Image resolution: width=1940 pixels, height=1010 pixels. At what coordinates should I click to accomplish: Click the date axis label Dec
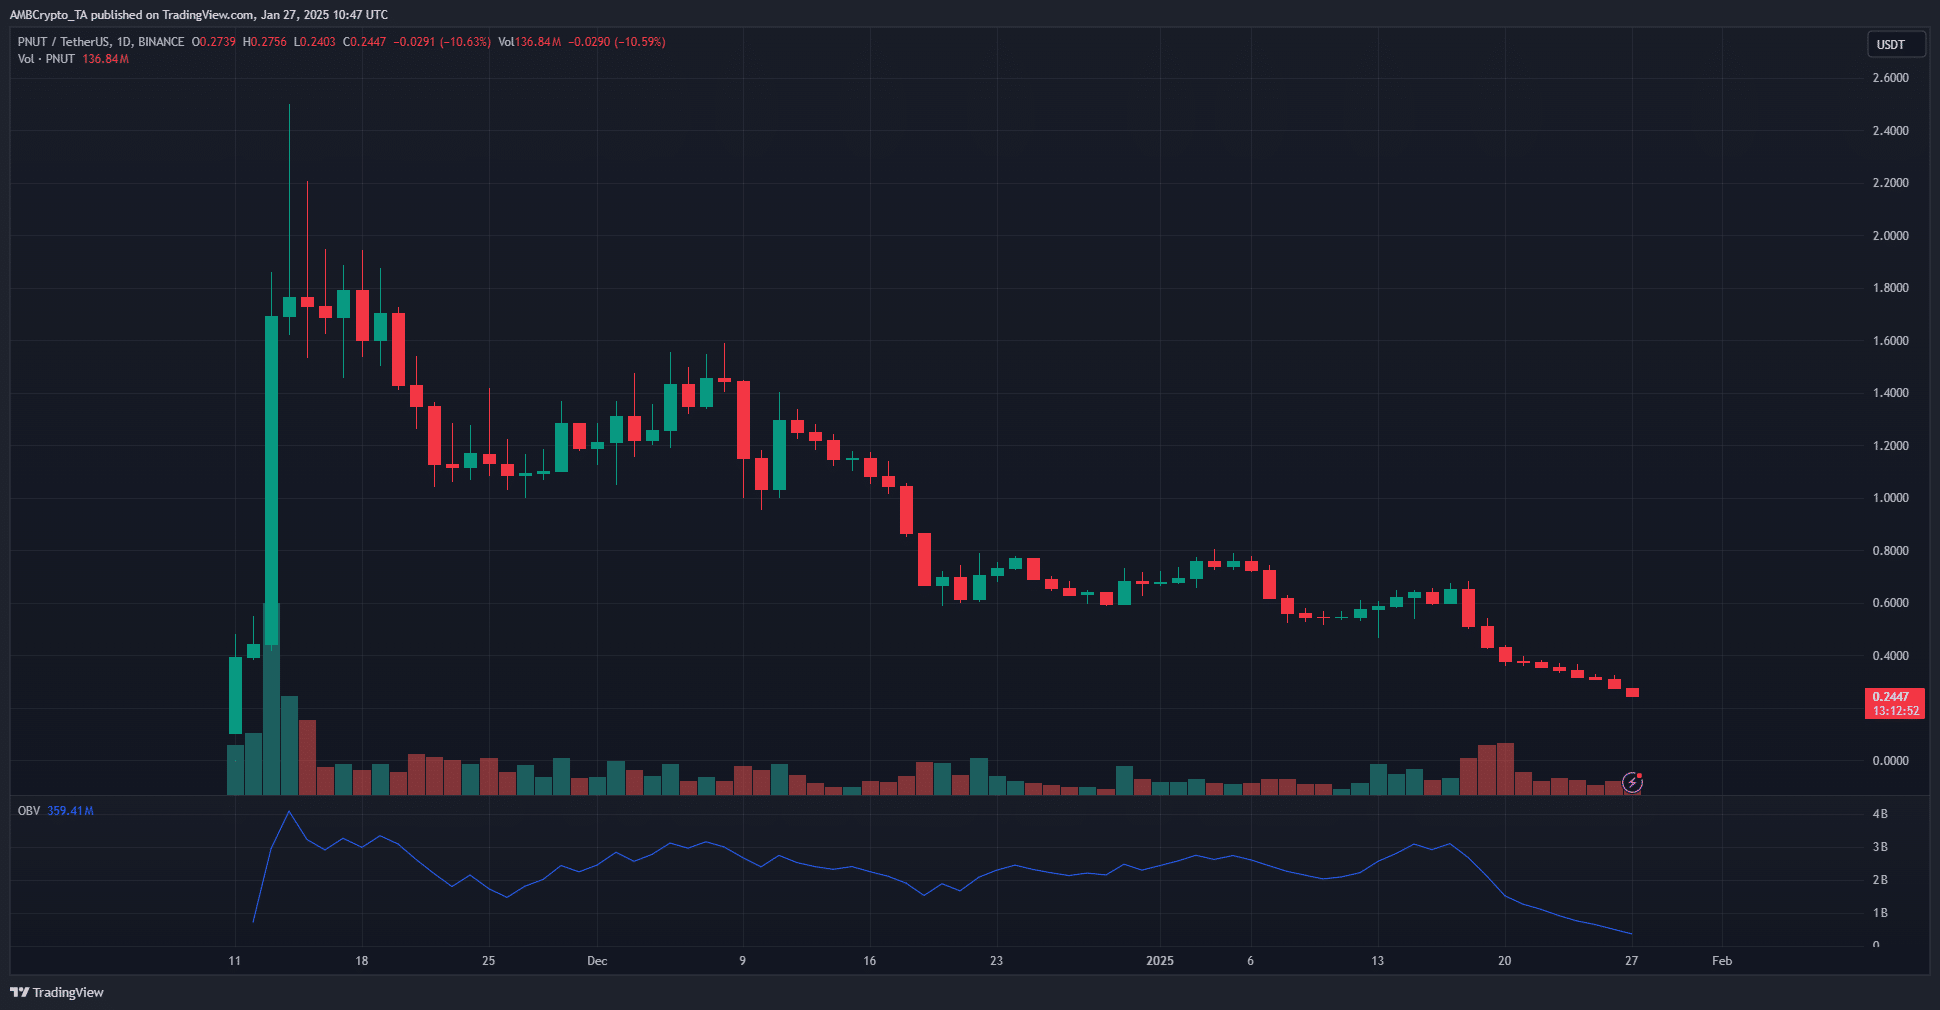[x=597, y=961]
